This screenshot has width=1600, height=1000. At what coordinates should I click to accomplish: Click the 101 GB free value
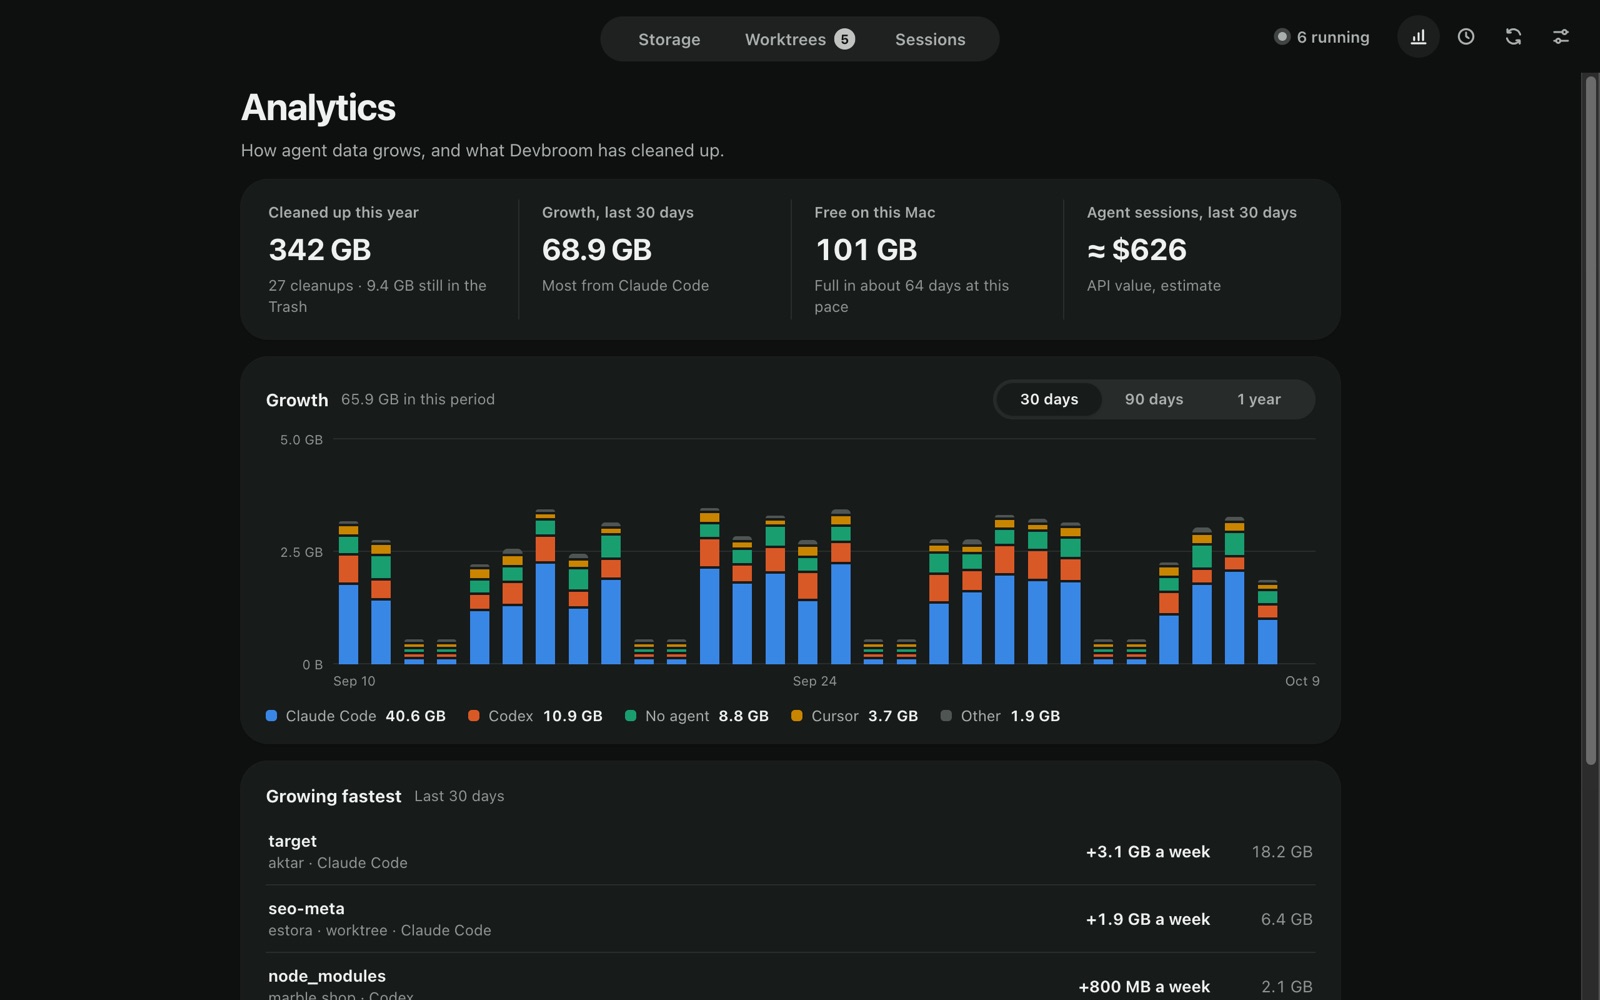(x=866, y=249)
